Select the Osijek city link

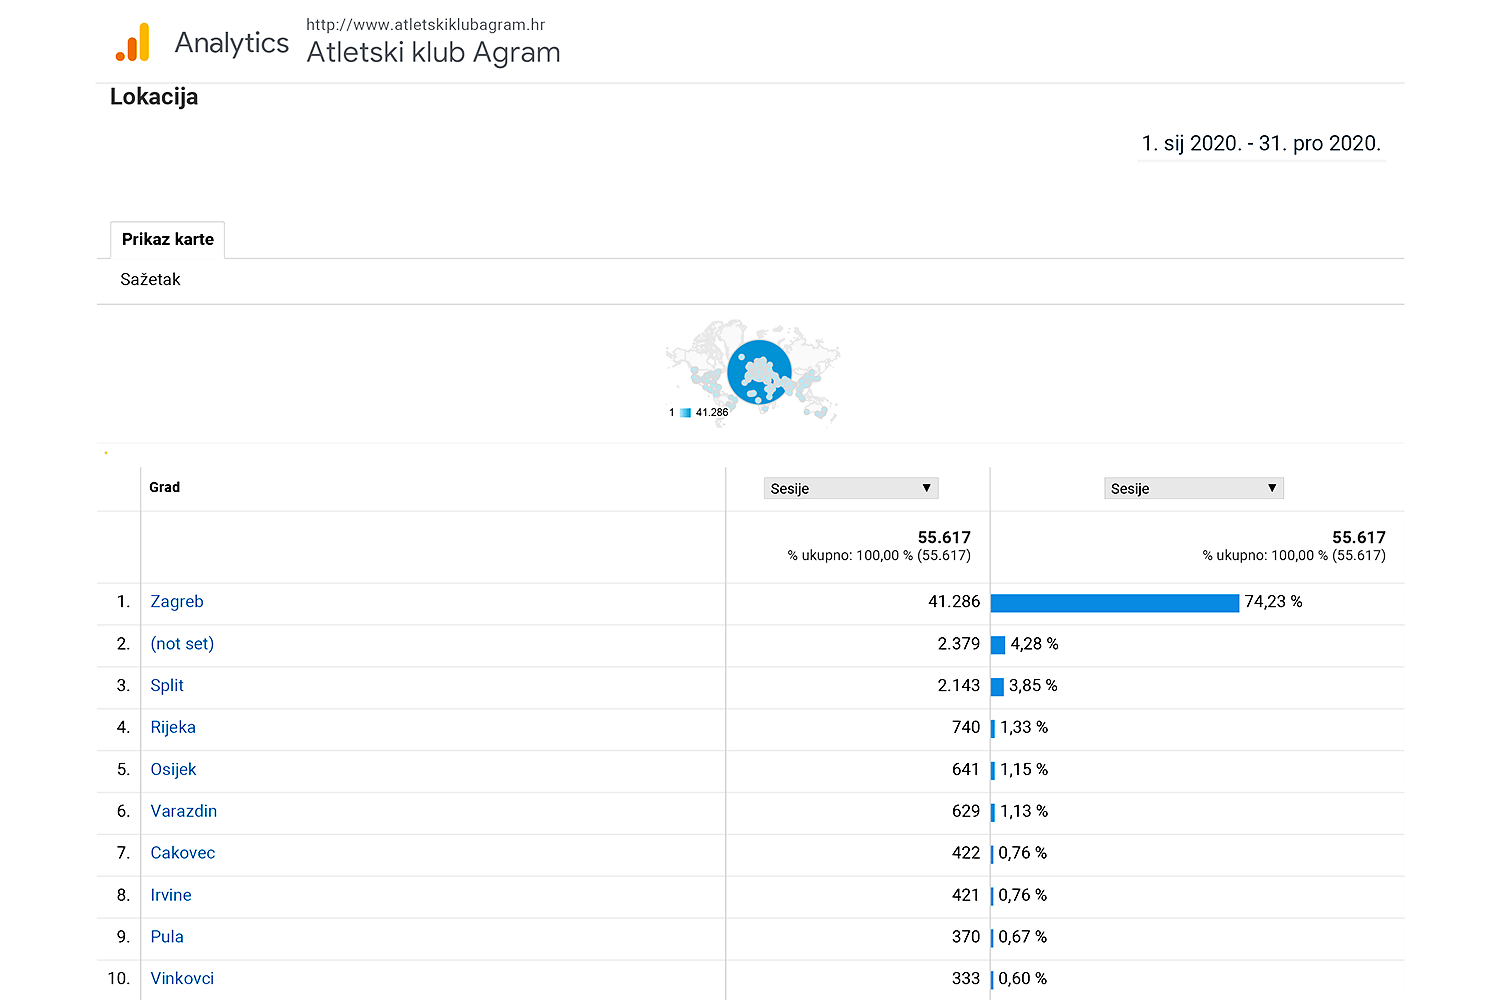(173, 770)
